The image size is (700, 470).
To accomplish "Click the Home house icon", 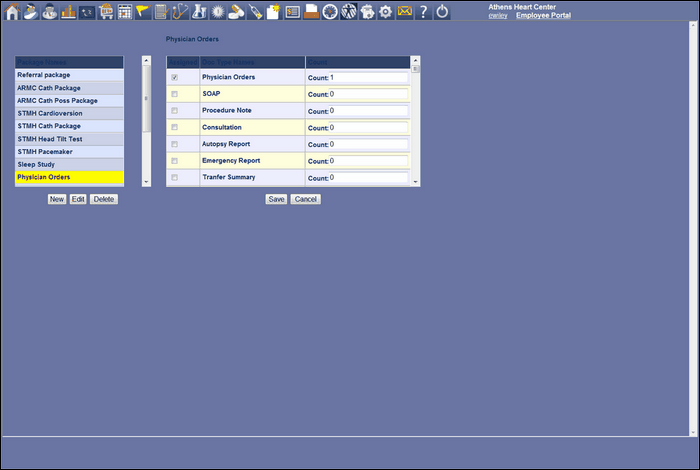I will point(12,12).
